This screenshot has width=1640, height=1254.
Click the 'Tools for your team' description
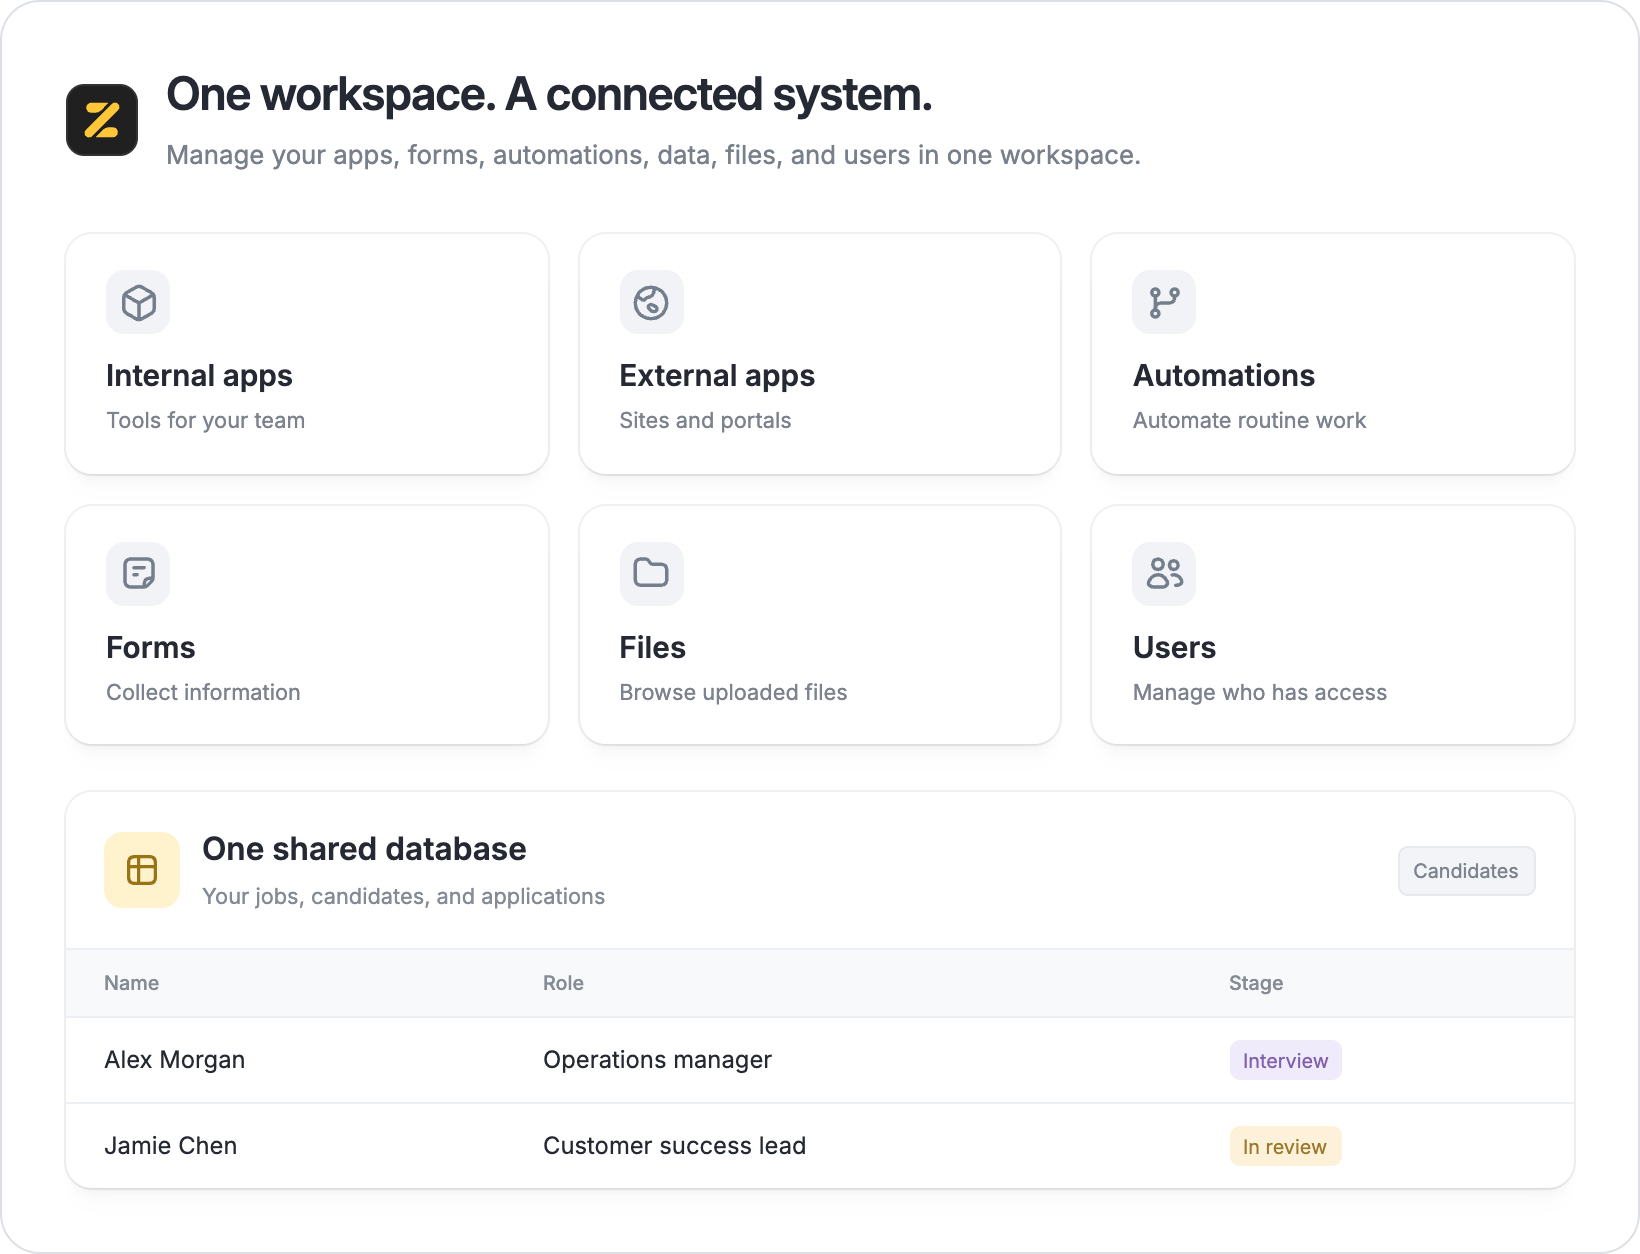206,421
